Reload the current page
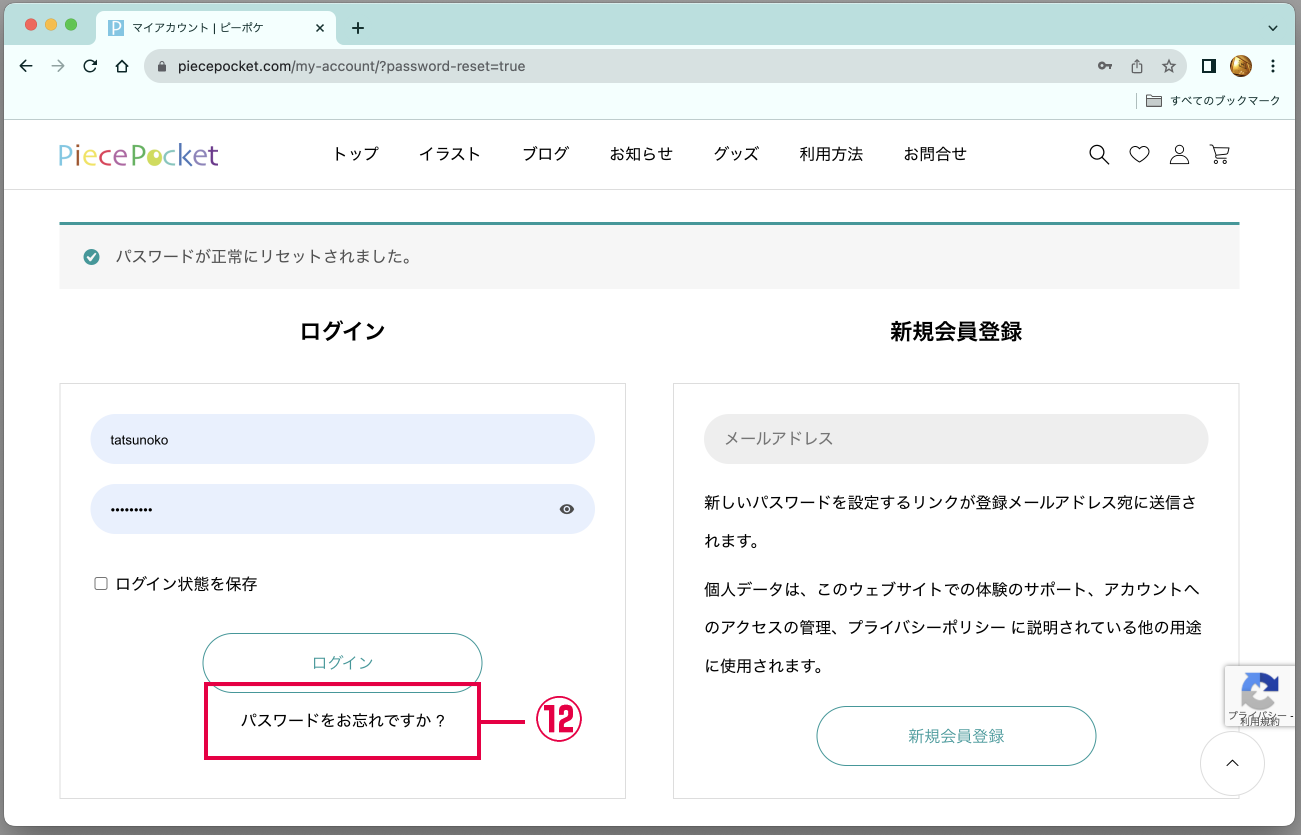This screenshot has width=1301, height=835. pos(90,66)
